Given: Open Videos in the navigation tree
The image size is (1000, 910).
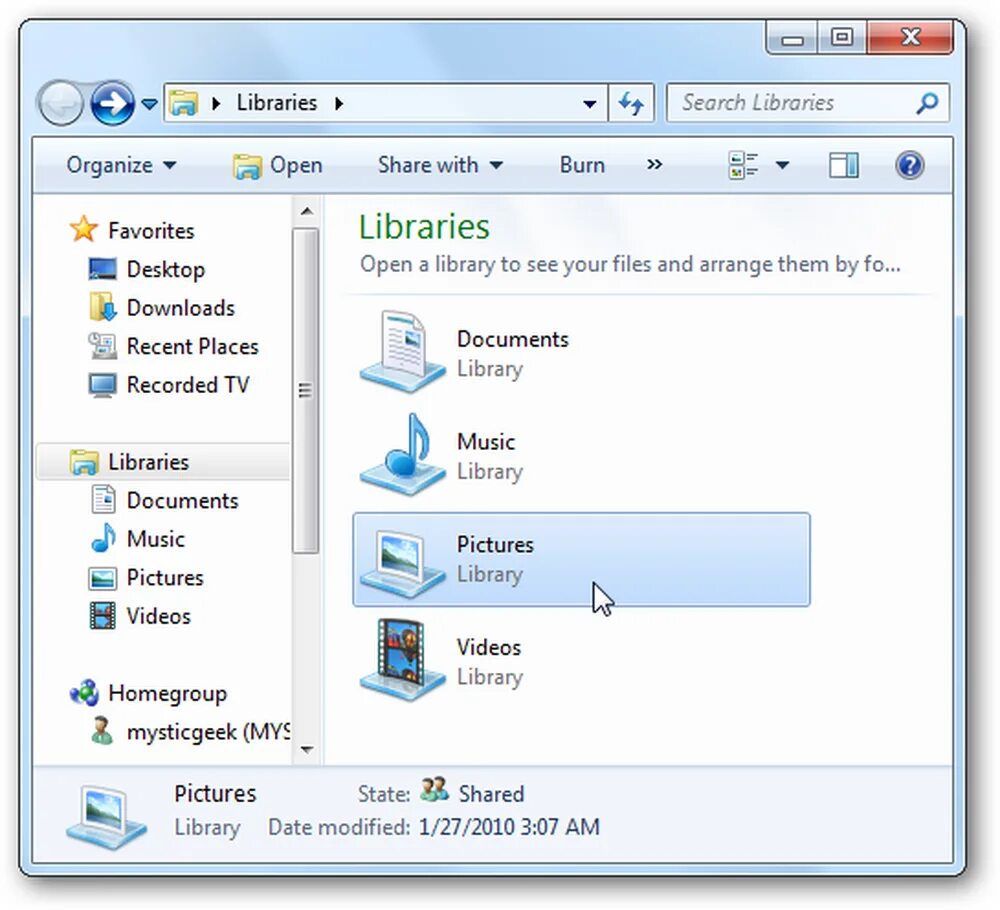Looking at the screenshot, I should [159, 617].
